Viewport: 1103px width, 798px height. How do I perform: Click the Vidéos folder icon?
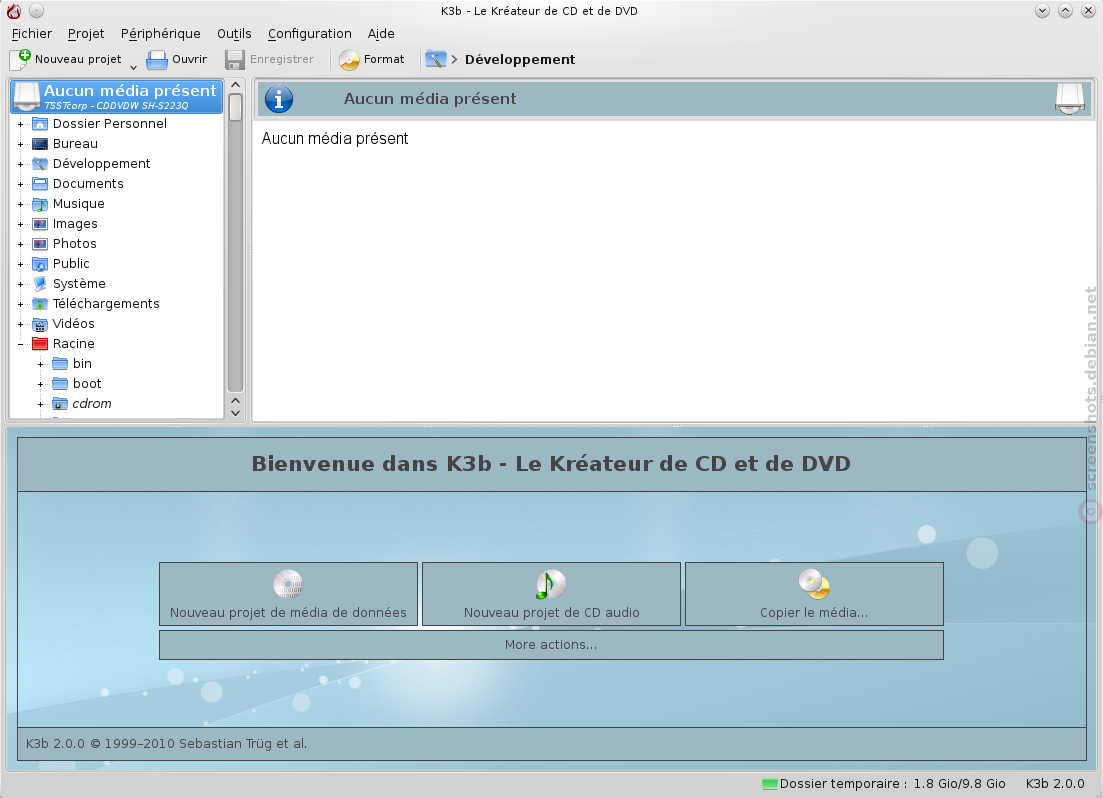pos(40,324)
